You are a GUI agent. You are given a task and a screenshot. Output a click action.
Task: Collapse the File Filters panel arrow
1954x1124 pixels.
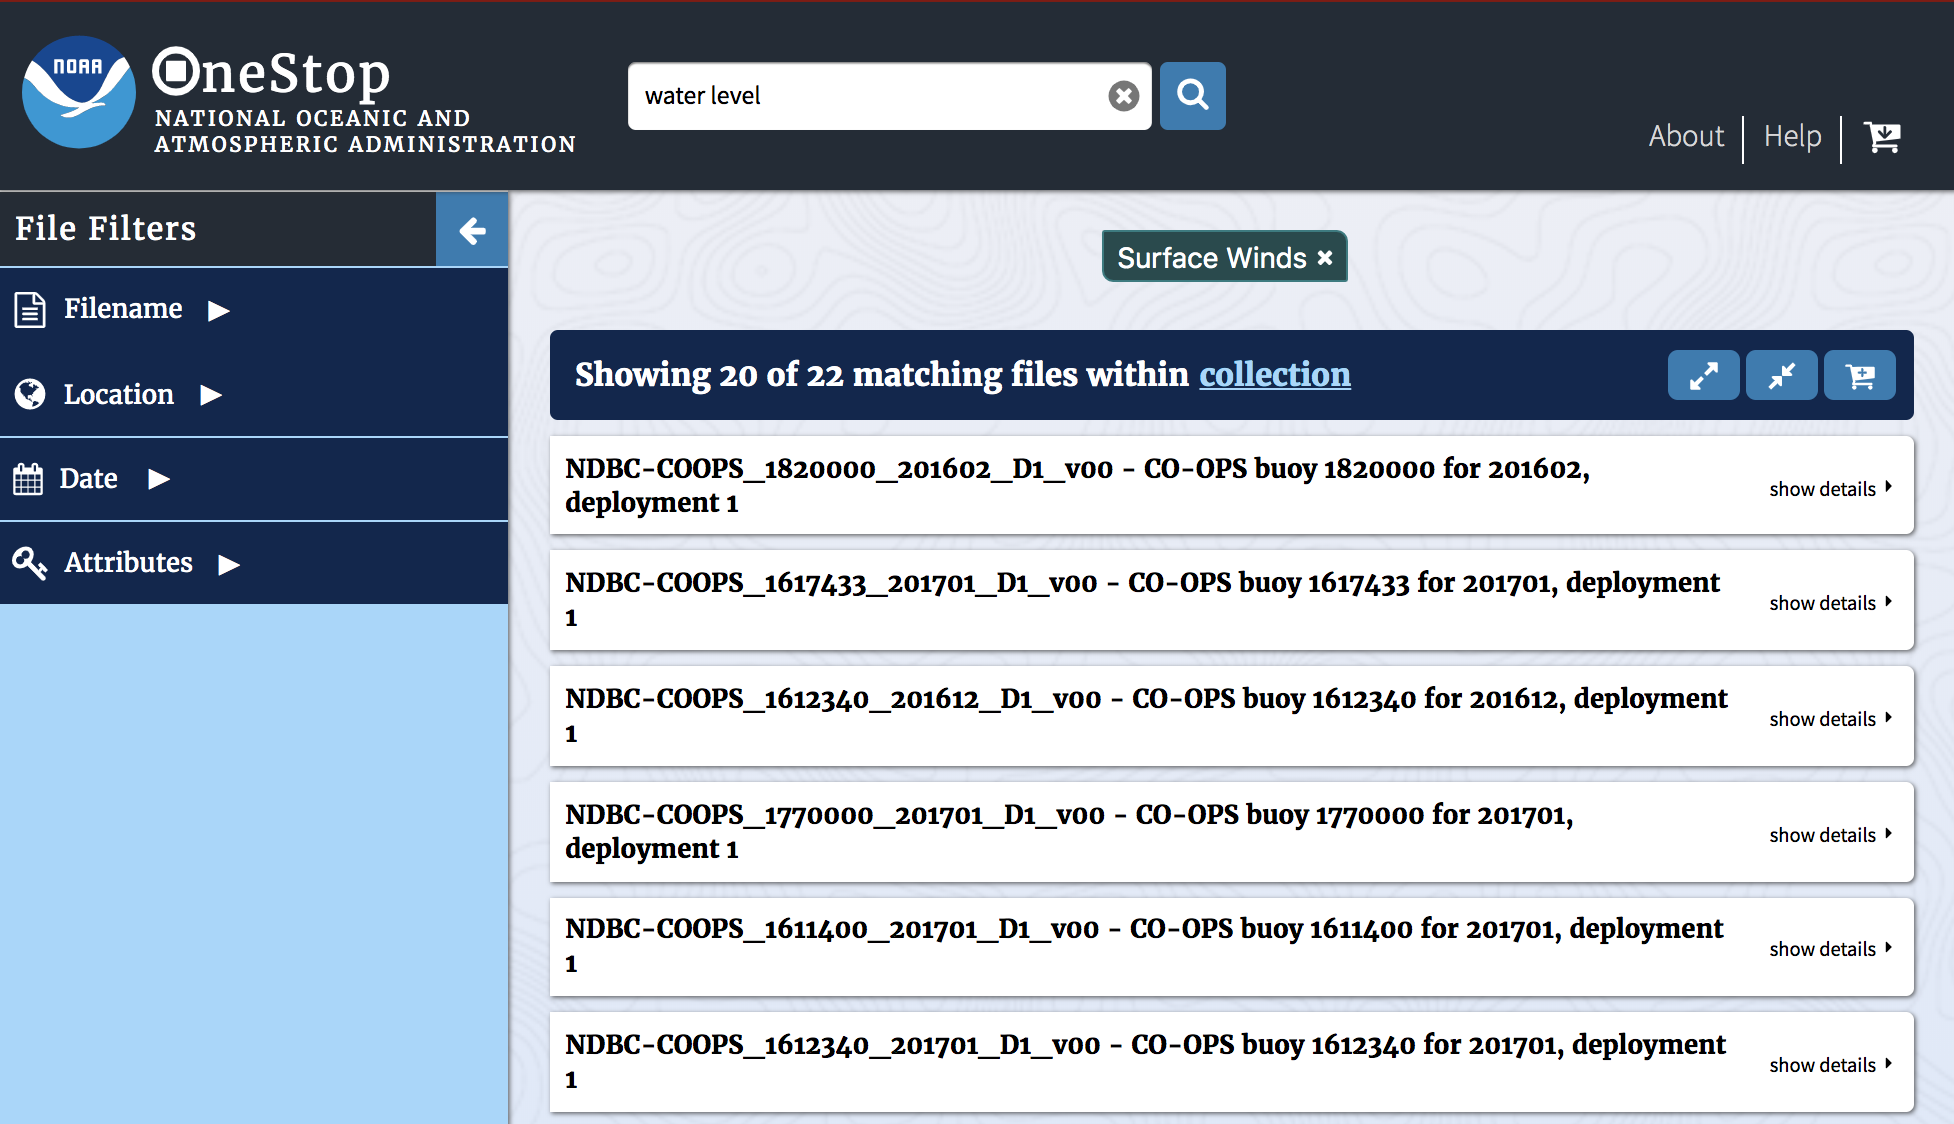tap(472, 230)
